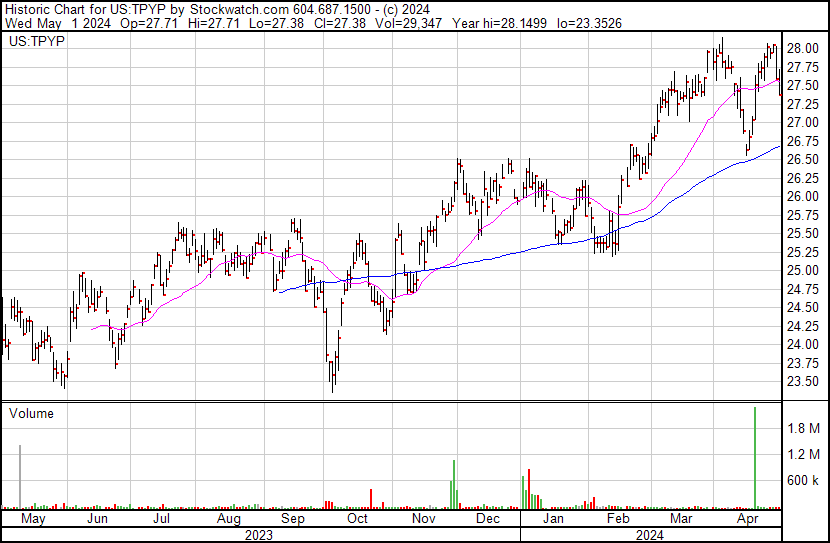
Task: Click the May month label
Action: tap(33, 519)
